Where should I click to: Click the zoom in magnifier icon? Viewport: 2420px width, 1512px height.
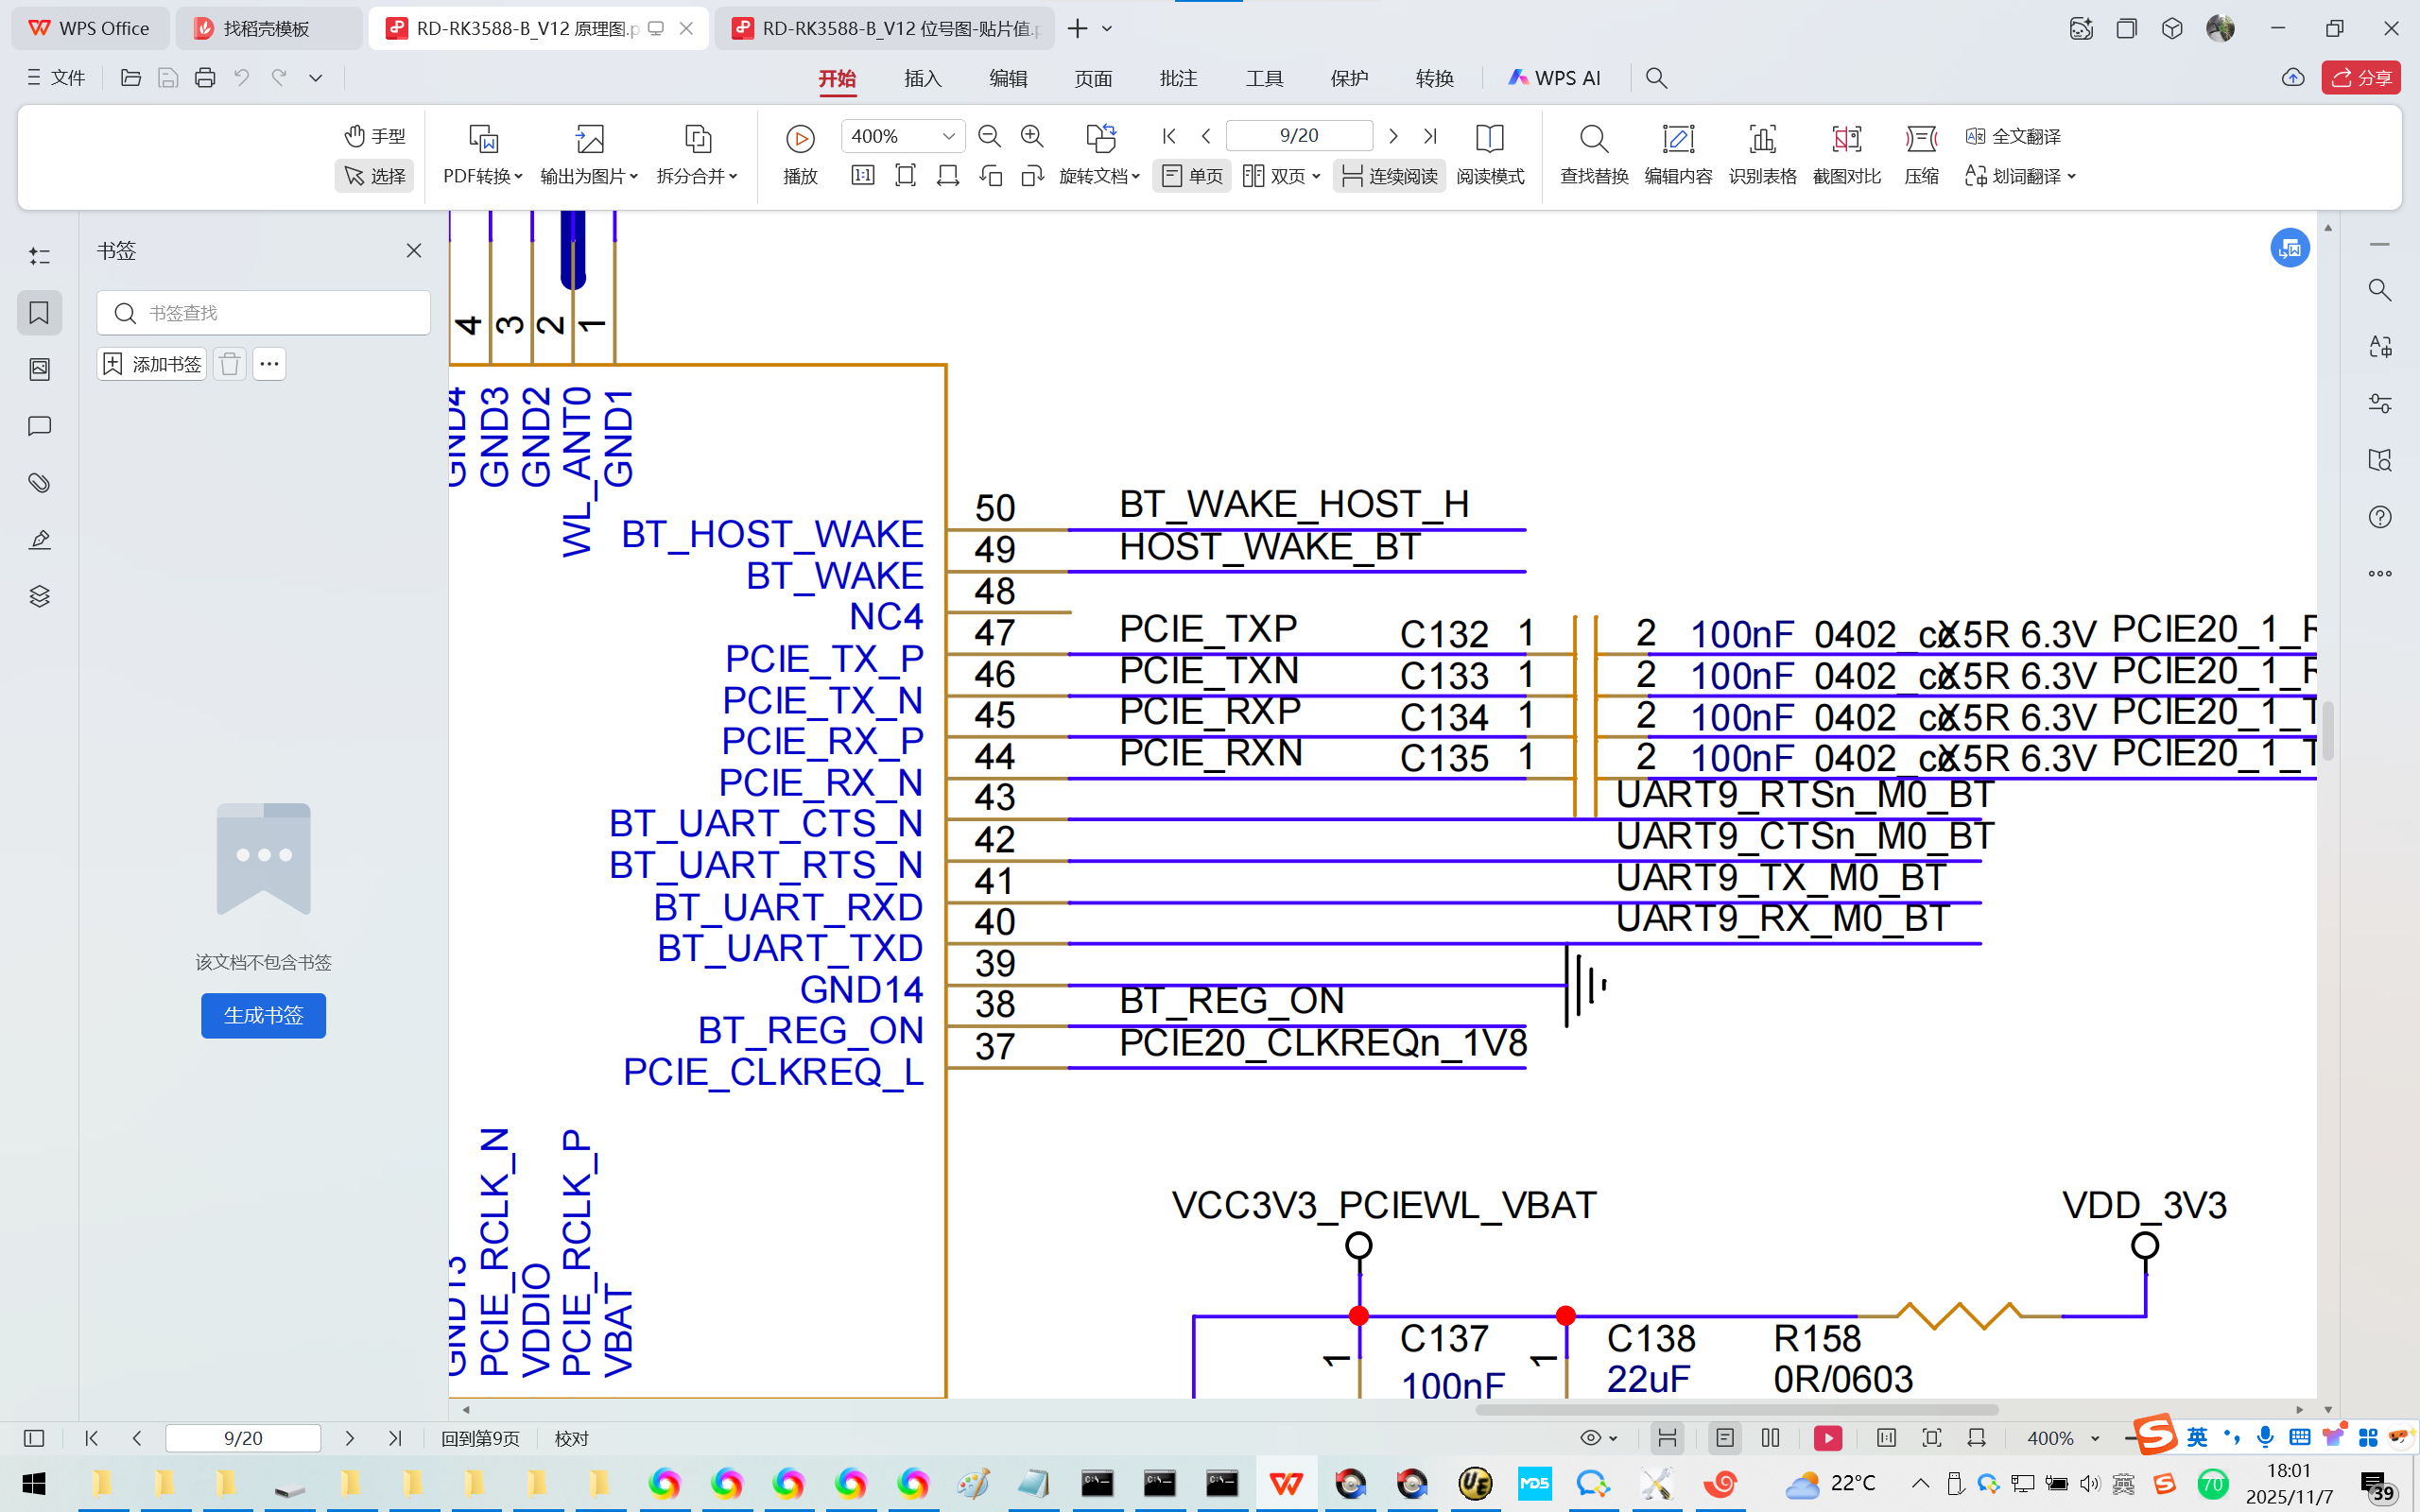[x=1032, y=136]
